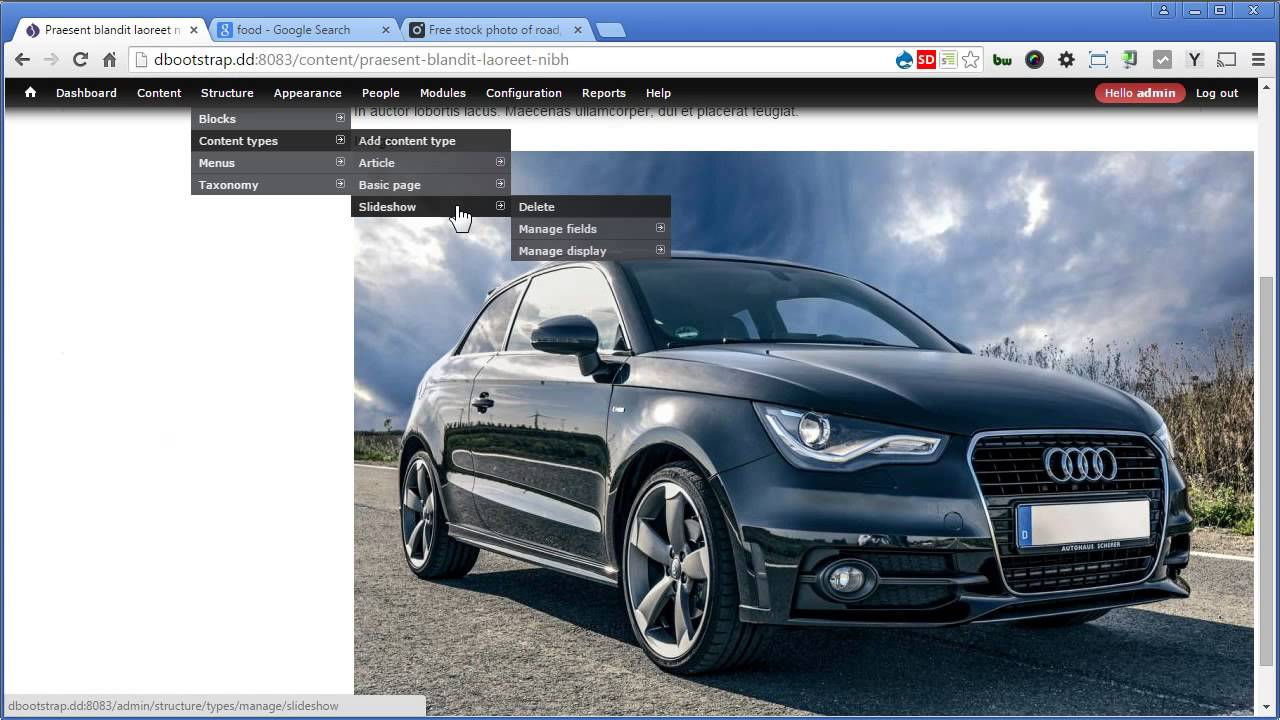Open Manage display for Slideshow
Viewport: 1280px width, 720px height.
591,251
